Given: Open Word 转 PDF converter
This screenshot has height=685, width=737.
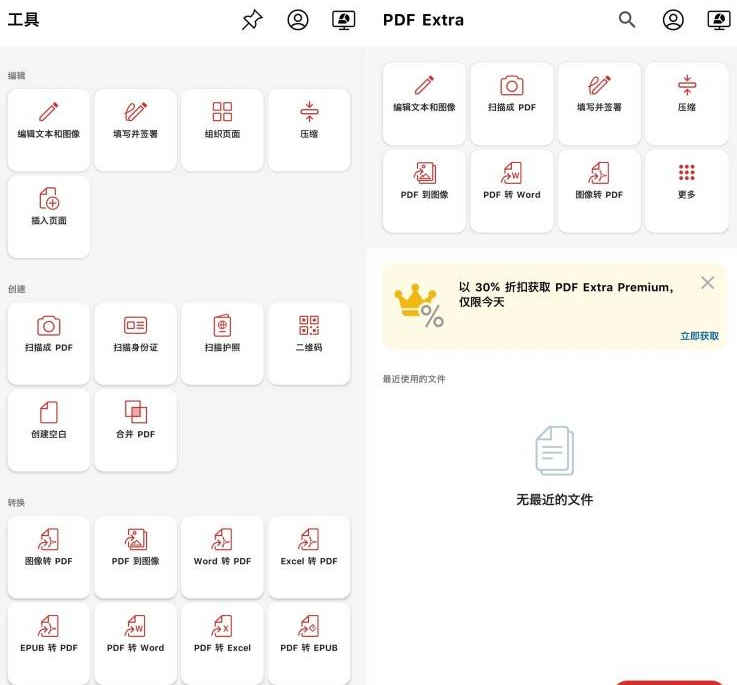Looking at the screenshot, I should (222, 557).
